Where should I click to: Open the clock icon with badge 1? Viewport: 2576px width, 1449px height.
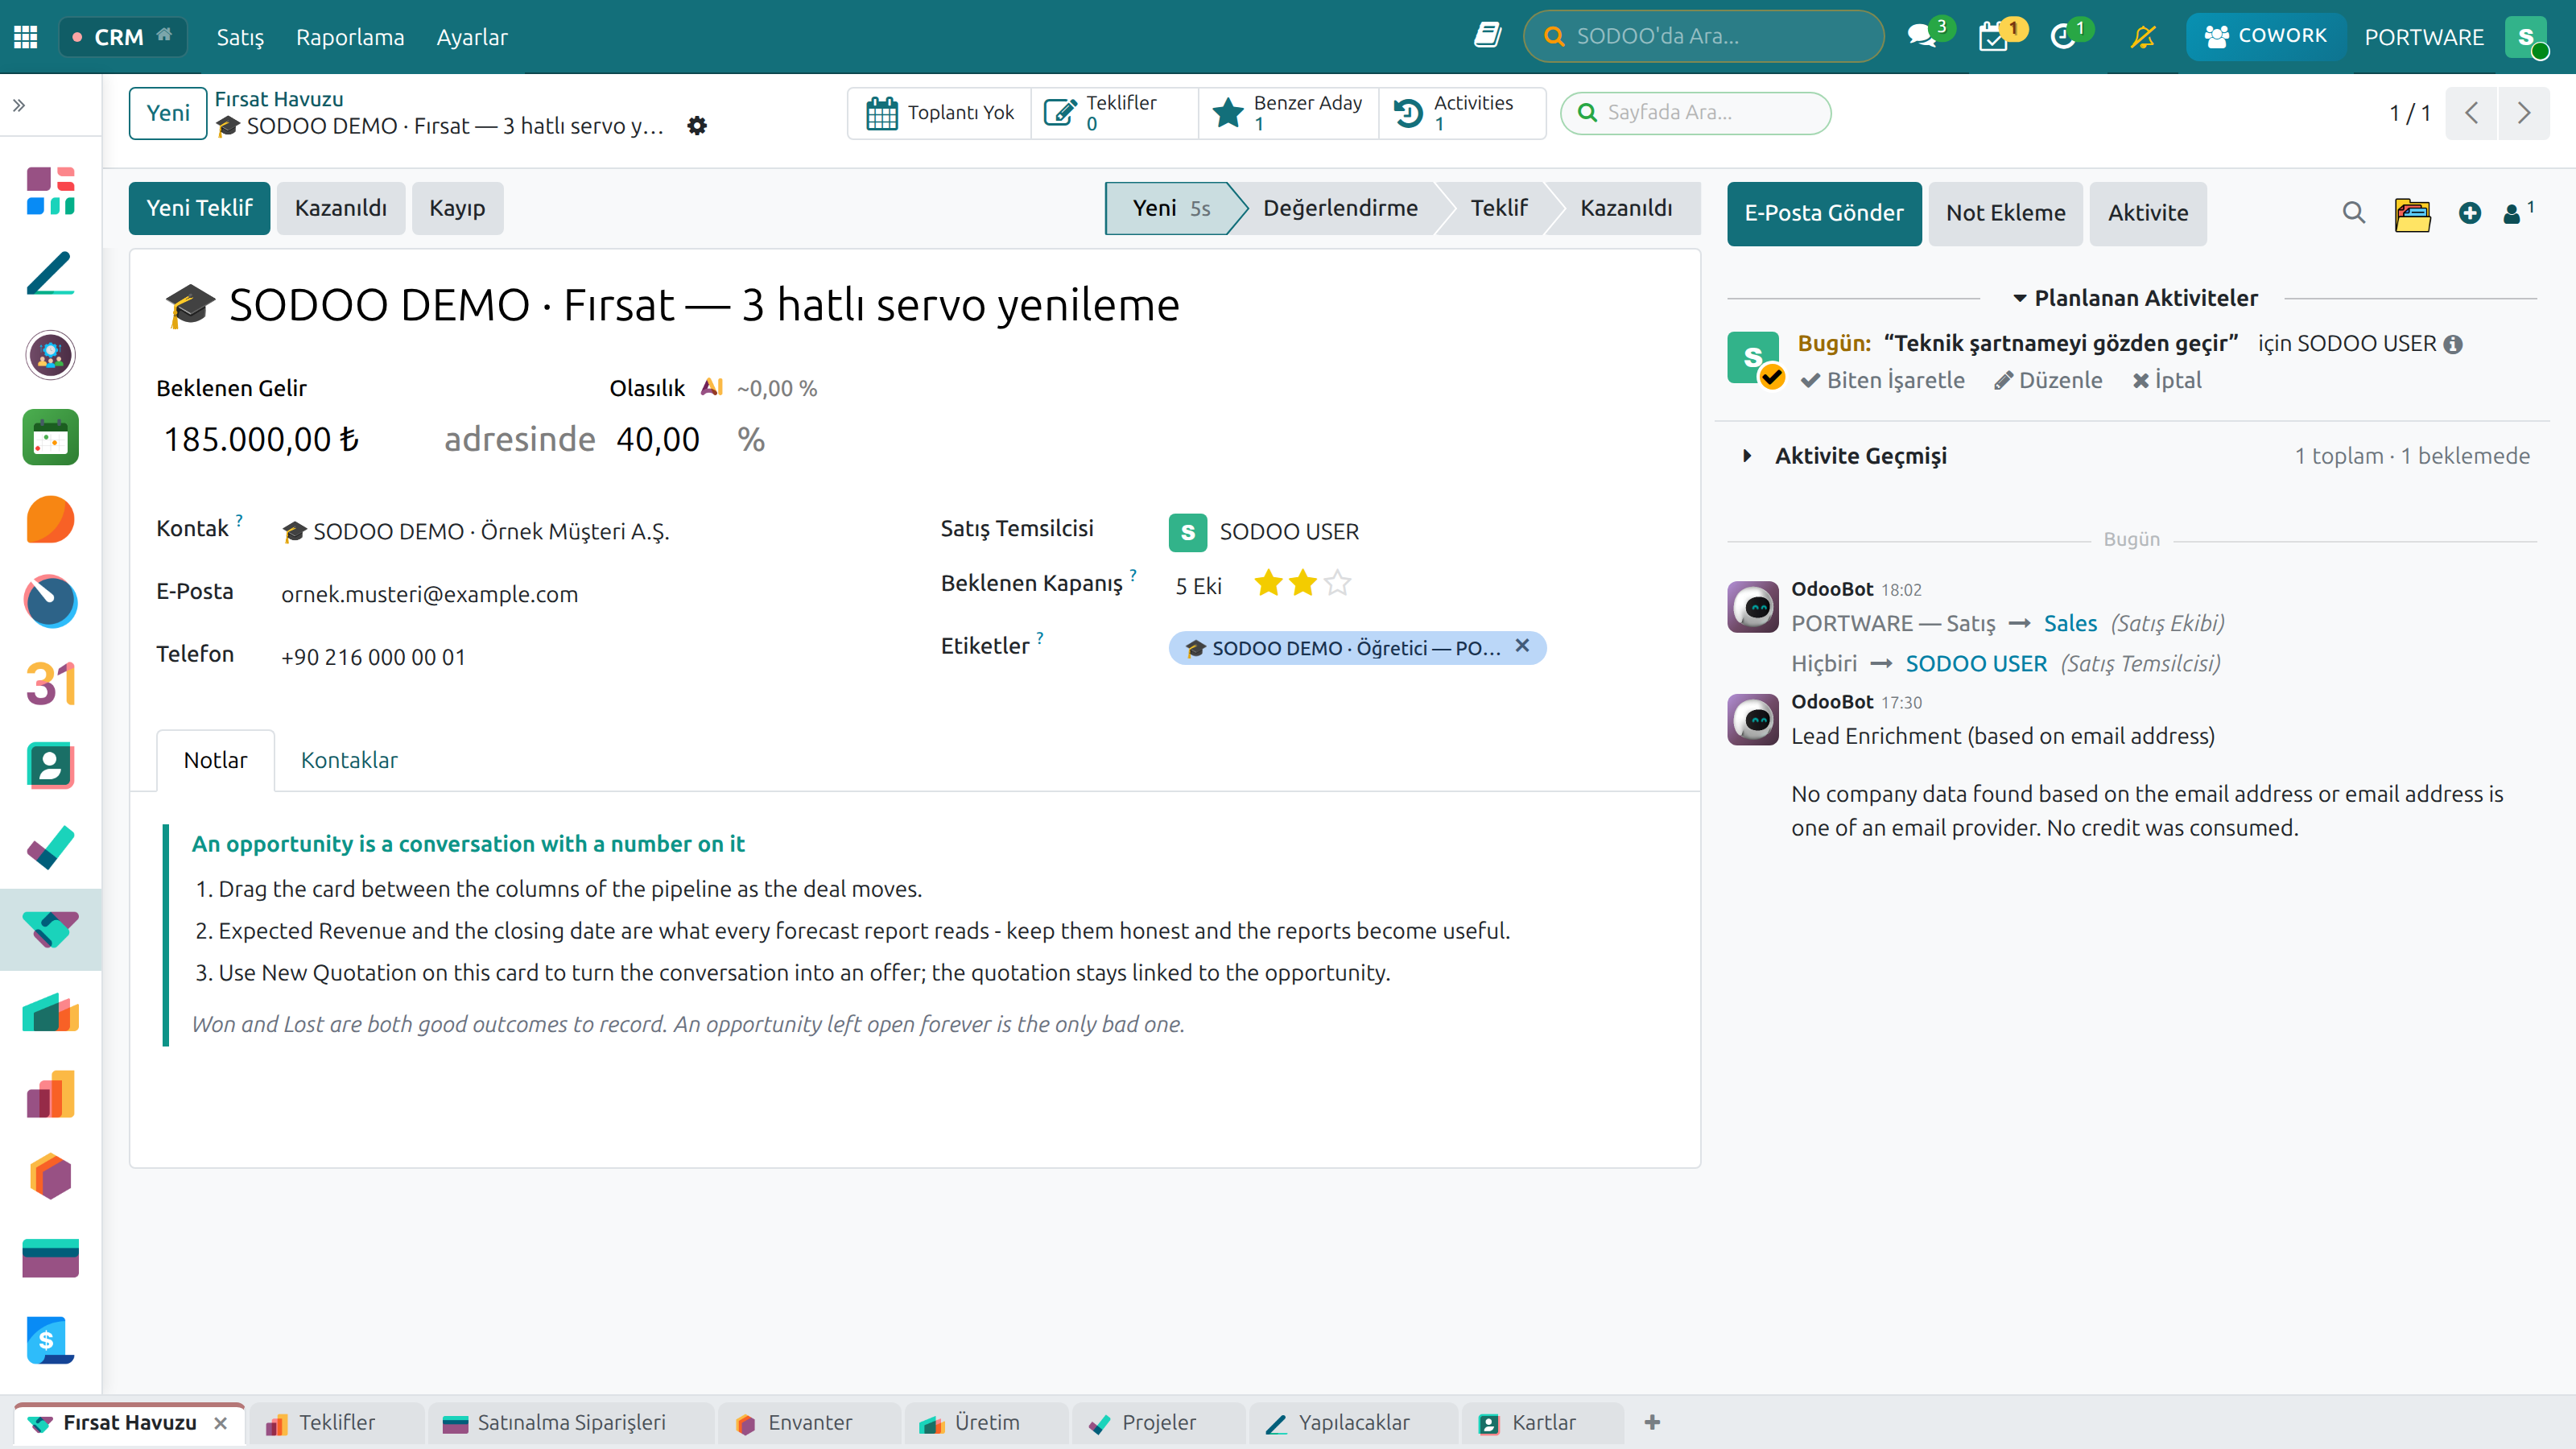click(2064, 36)
